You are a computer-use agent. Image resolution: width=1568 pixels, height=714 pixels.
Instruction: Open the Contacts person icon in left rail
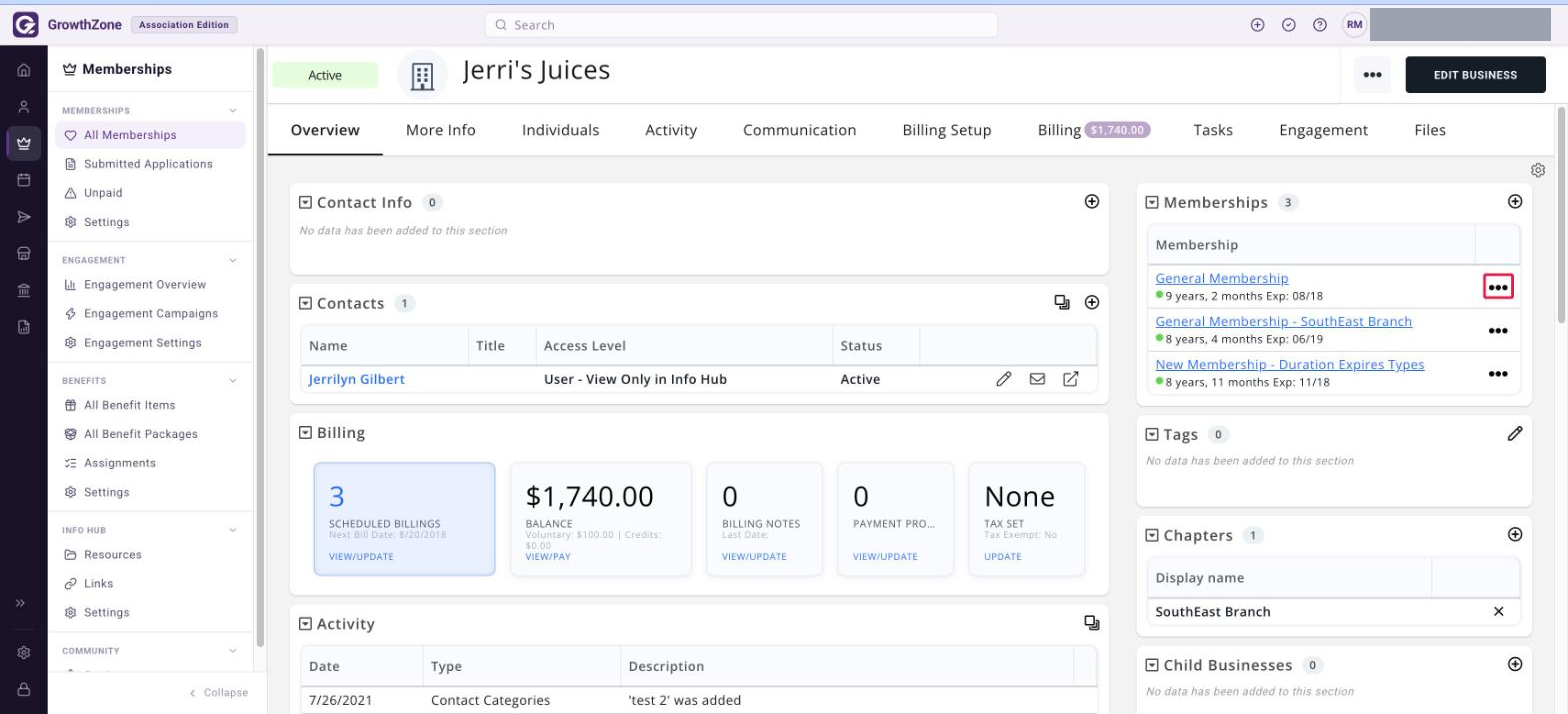[x=24, y=107]
